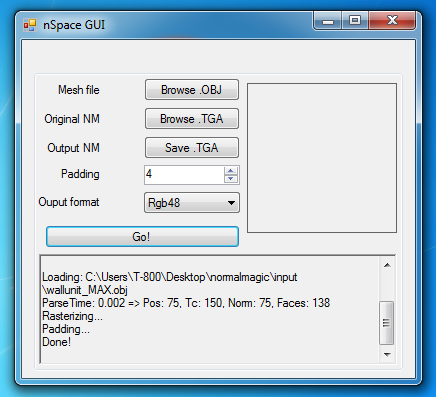This screenshot has width=436, height=397.
Task: Click the log scrollbar down arrow
Action: (x=387, y=355)
